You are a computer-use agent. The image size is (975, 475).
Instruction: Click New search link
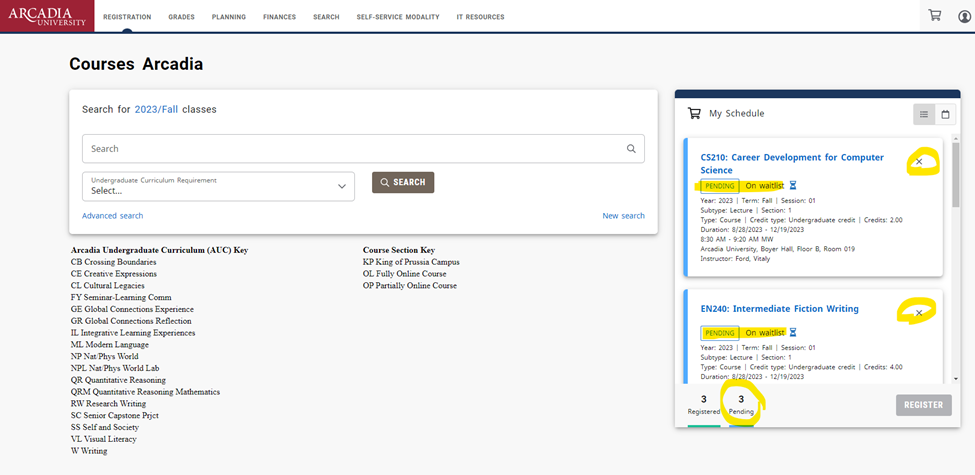point(624,216)
